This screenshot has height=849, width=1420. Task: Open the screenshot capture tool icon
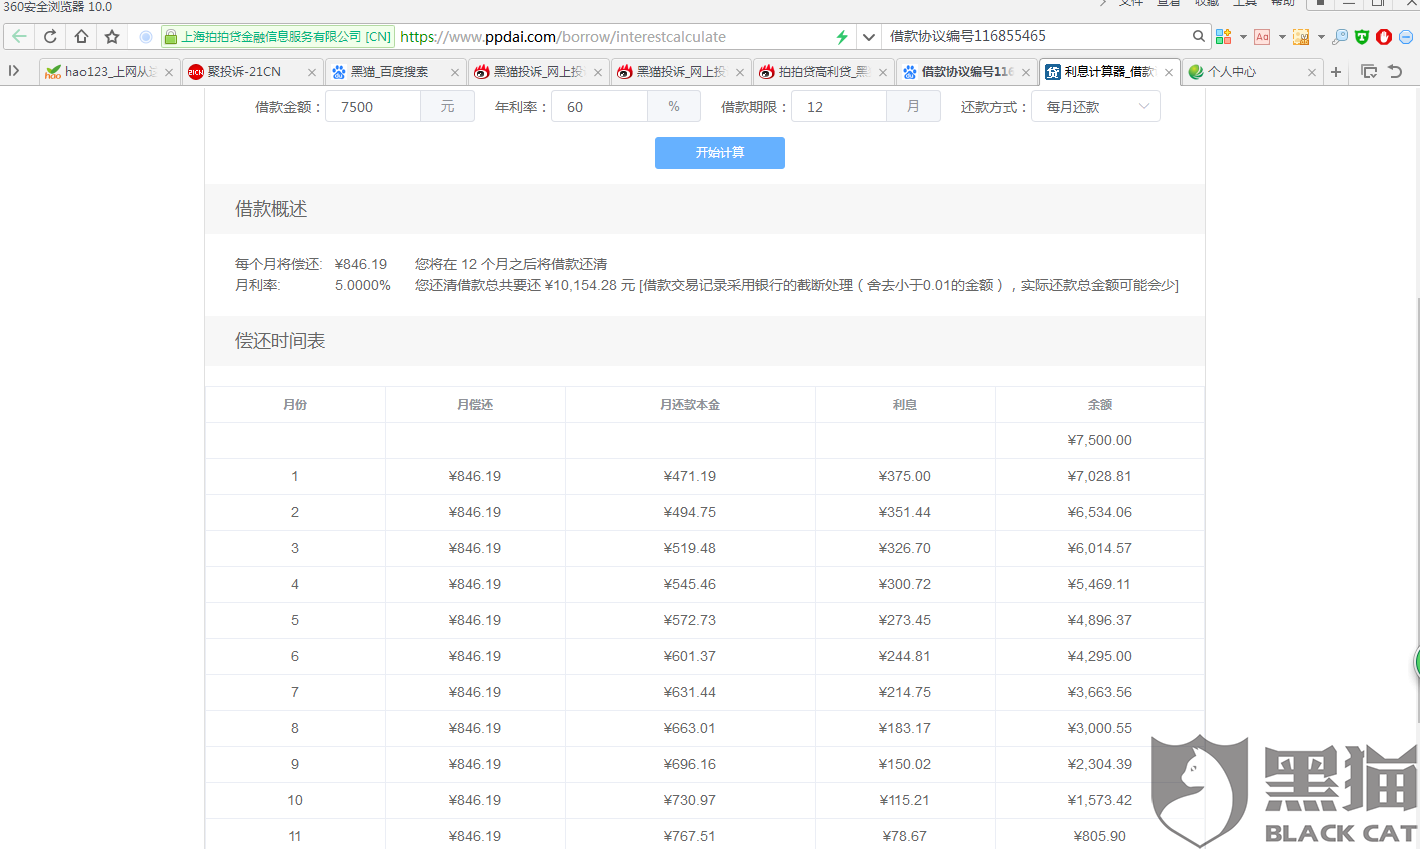[x=1300, y=36]
